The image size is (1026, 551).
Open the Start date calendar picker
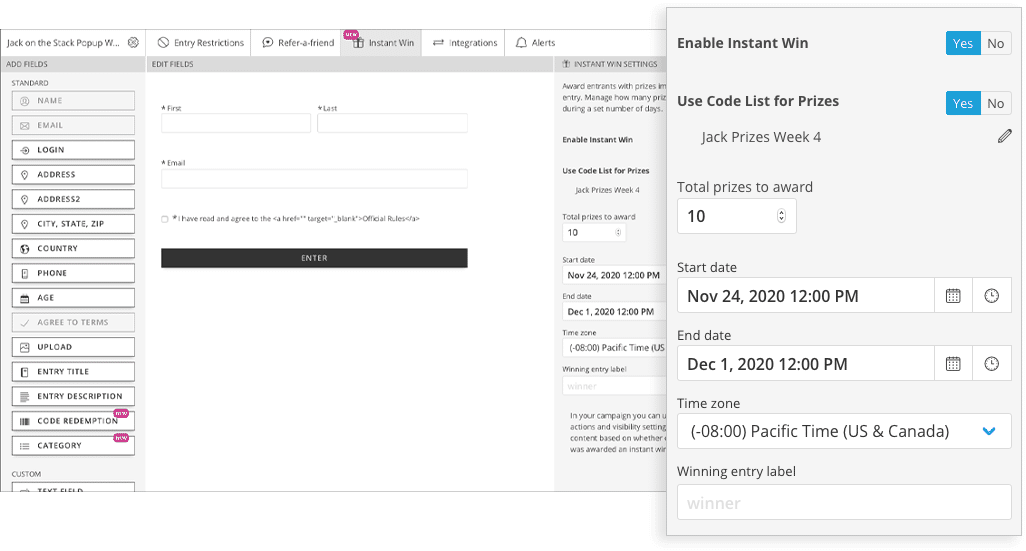953,296
